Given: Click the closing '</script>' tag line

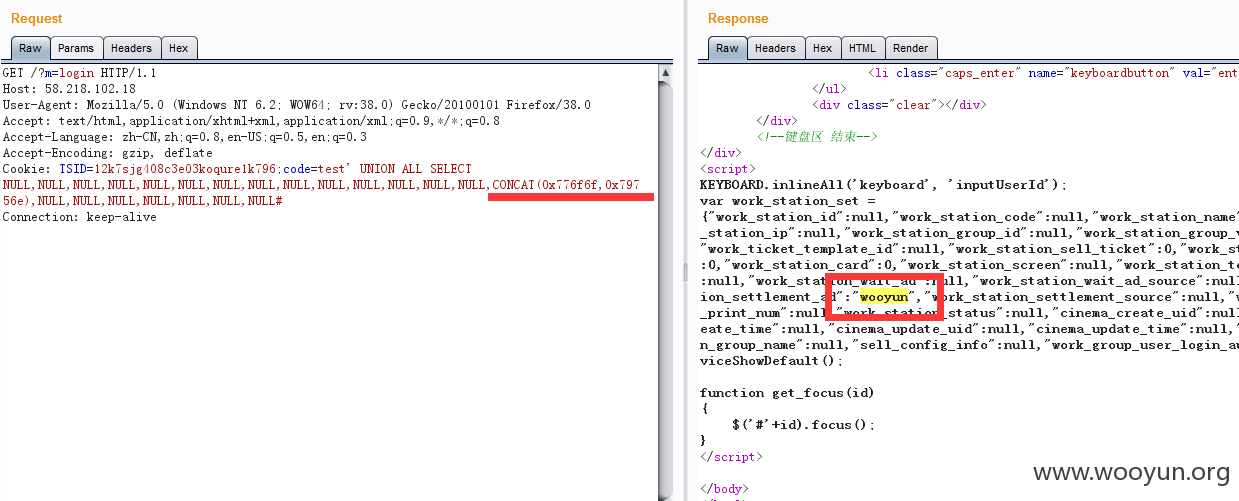Looking at the screenshot, I should coord(731,457).
